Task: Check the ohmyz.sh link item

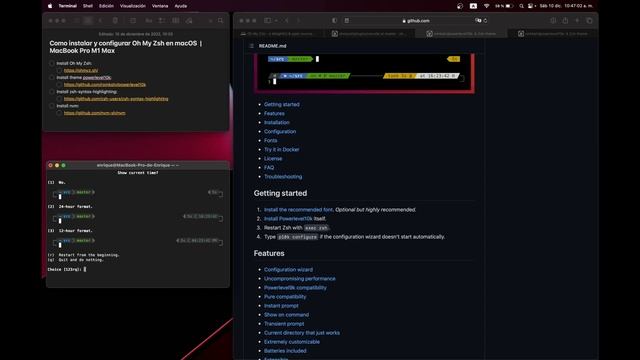Action: pos(60,70)
